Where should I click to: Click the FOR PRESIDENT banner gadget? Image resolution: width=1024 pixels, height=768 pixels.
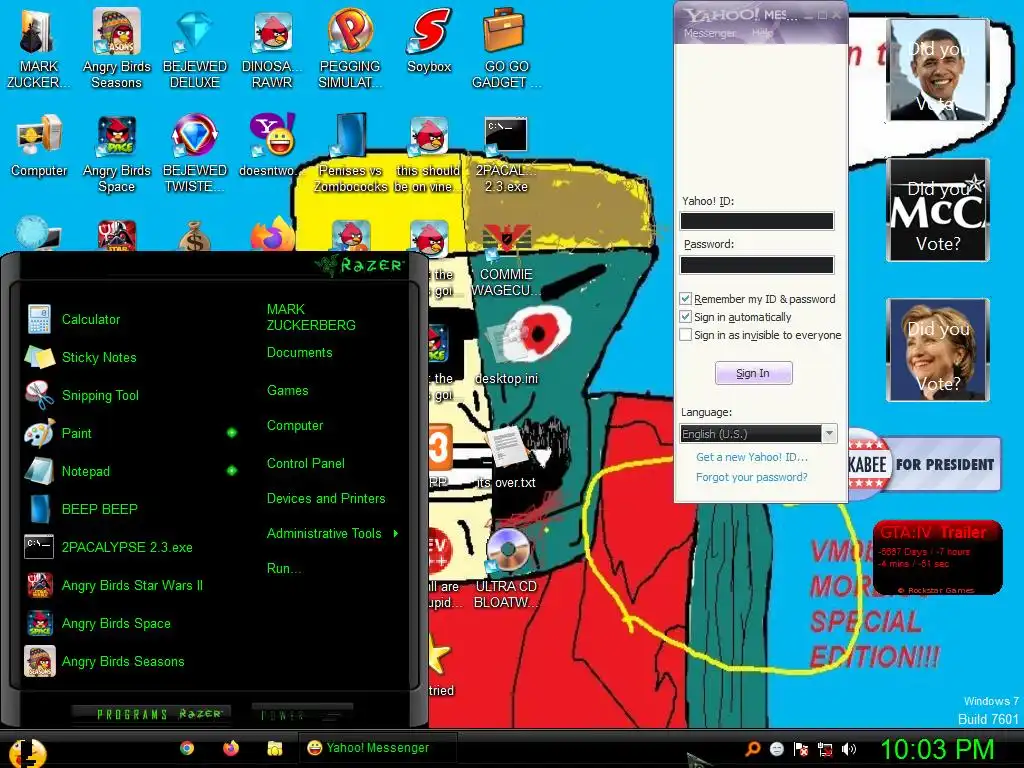click(x=924, y=464)
